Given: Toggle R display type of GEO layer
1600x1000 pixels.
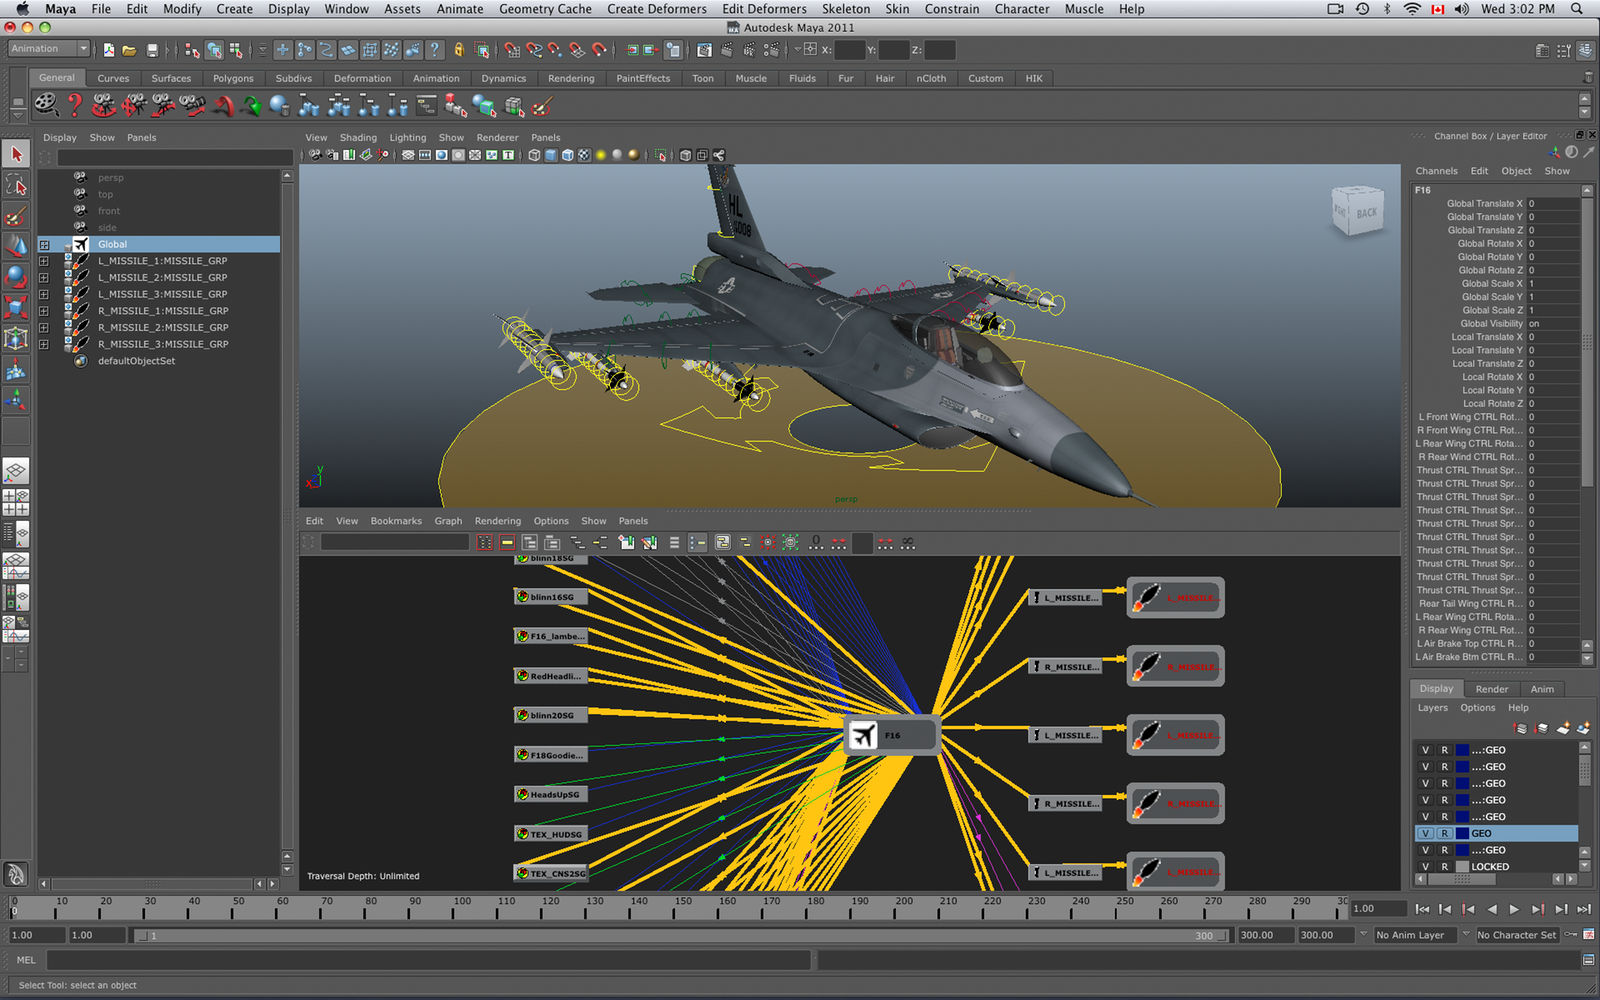Looking at the screenshot, I should tap(1444, 833).
